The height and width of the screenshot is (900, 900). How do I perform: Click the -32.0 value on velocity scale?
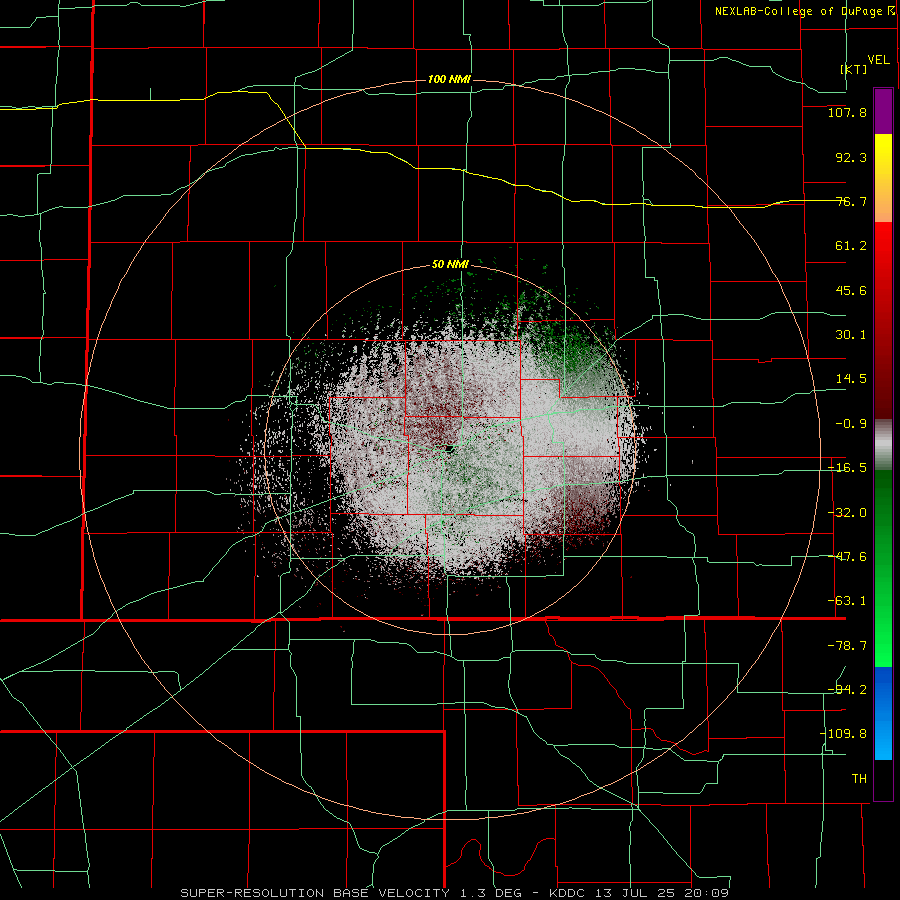(x=847, y=513)
